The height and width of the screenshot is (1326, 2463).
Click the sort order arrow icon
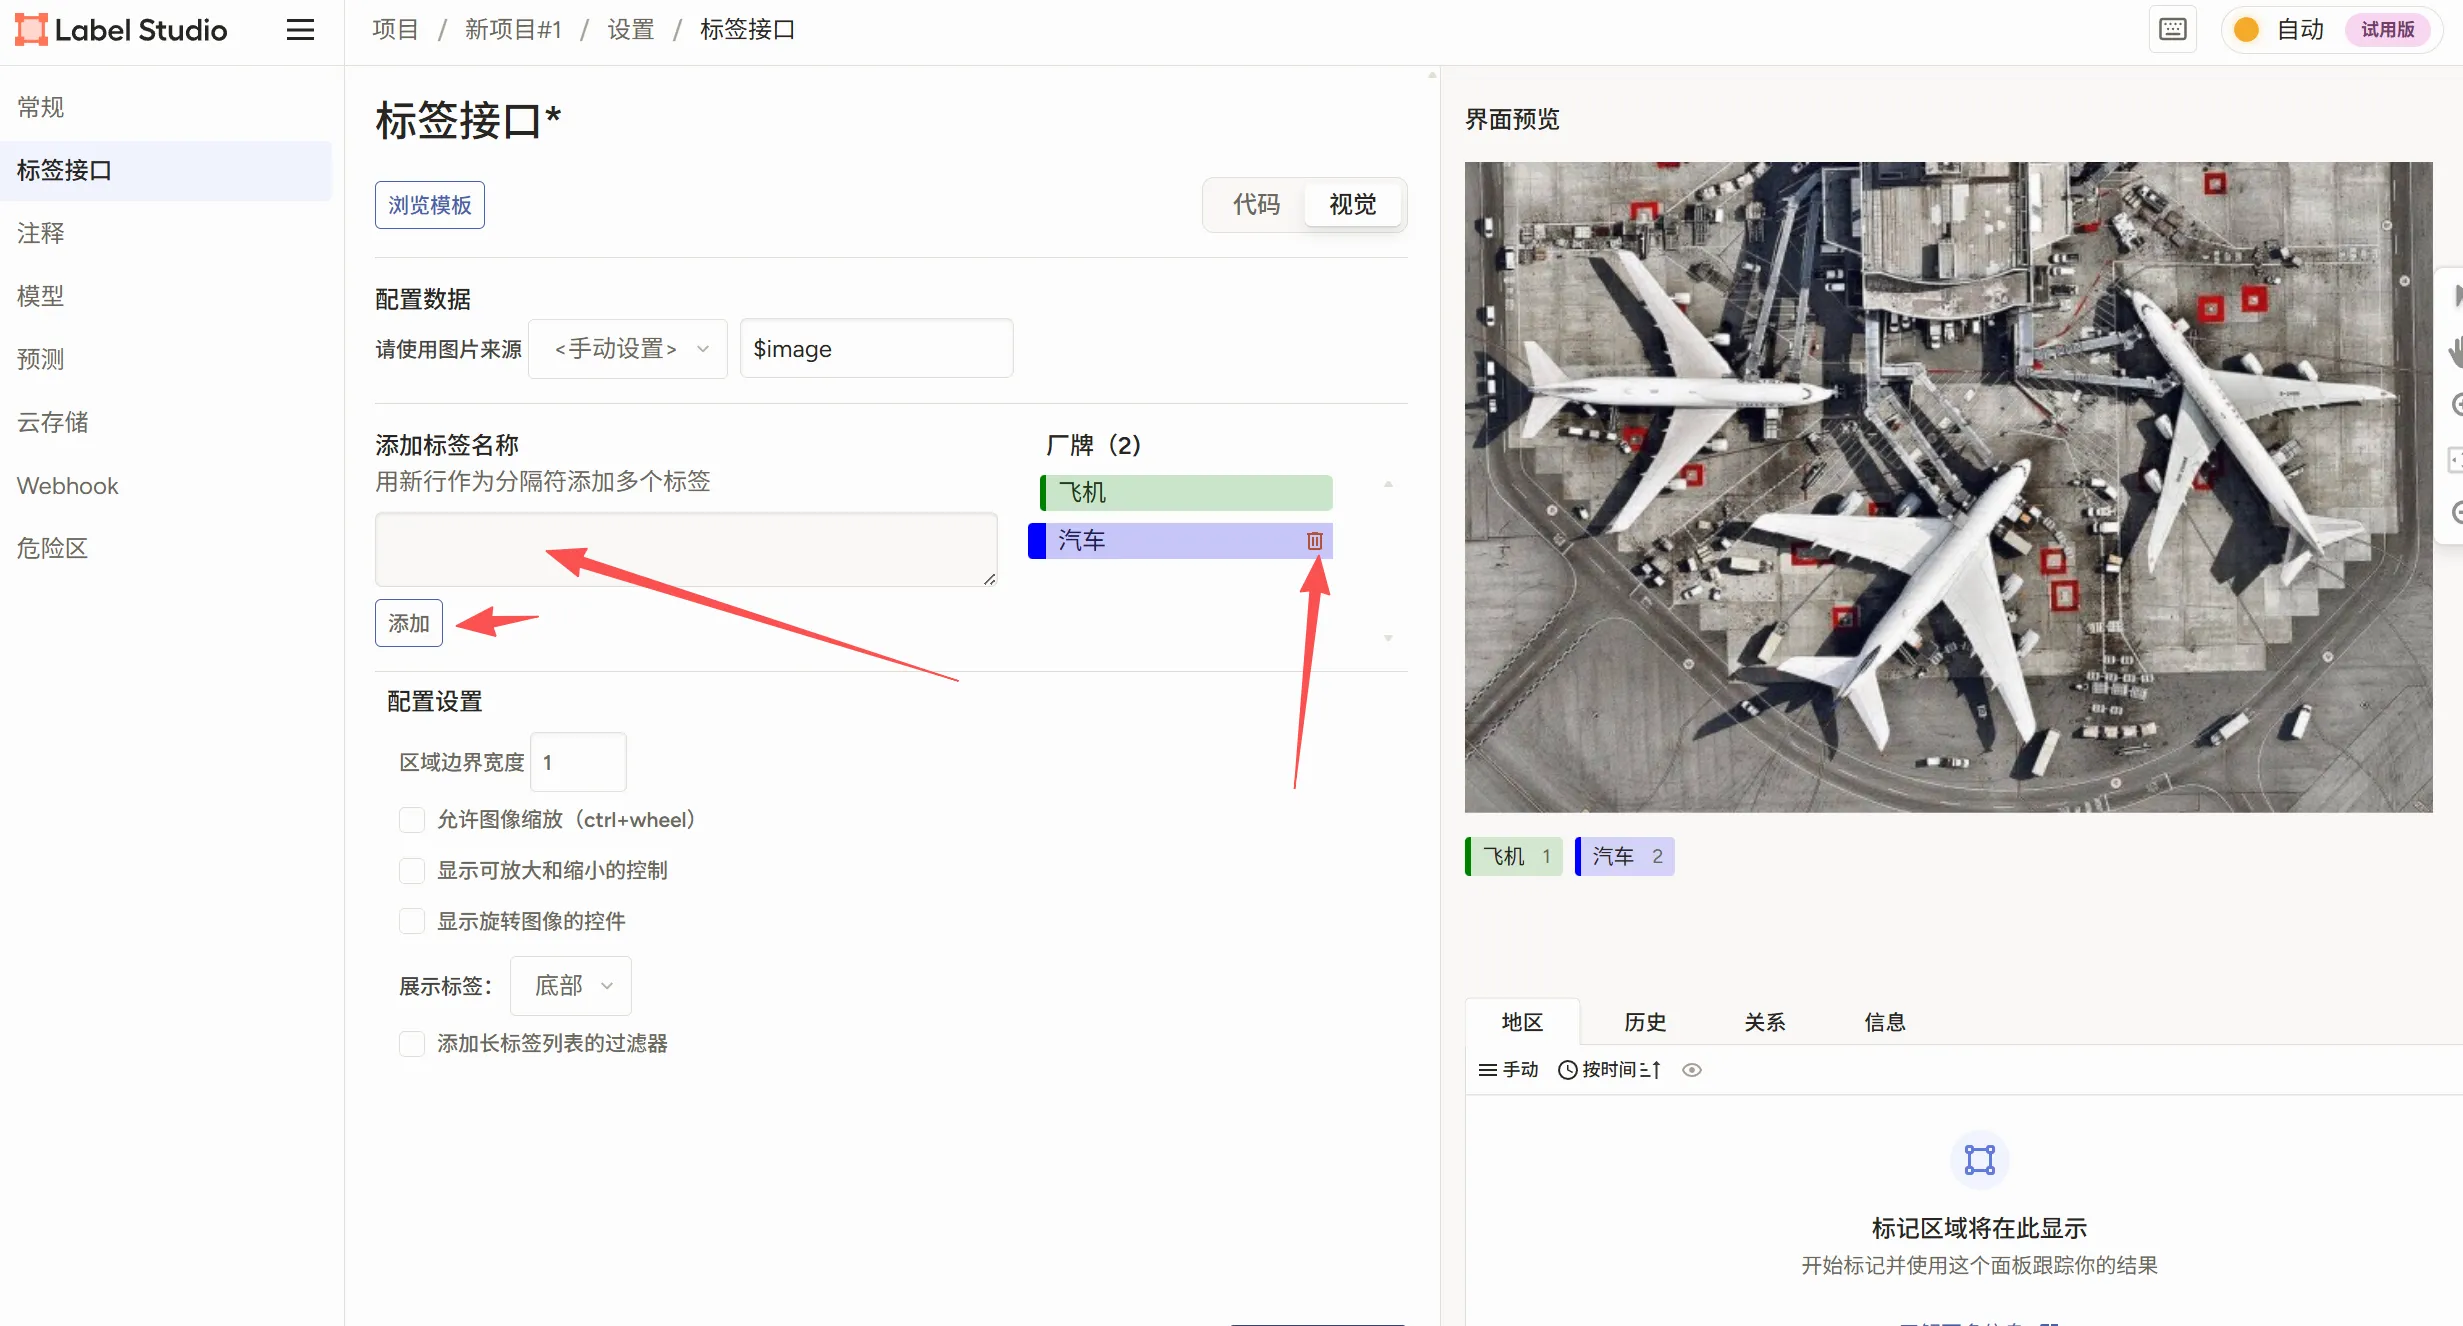click(x=1650, y=1070)
